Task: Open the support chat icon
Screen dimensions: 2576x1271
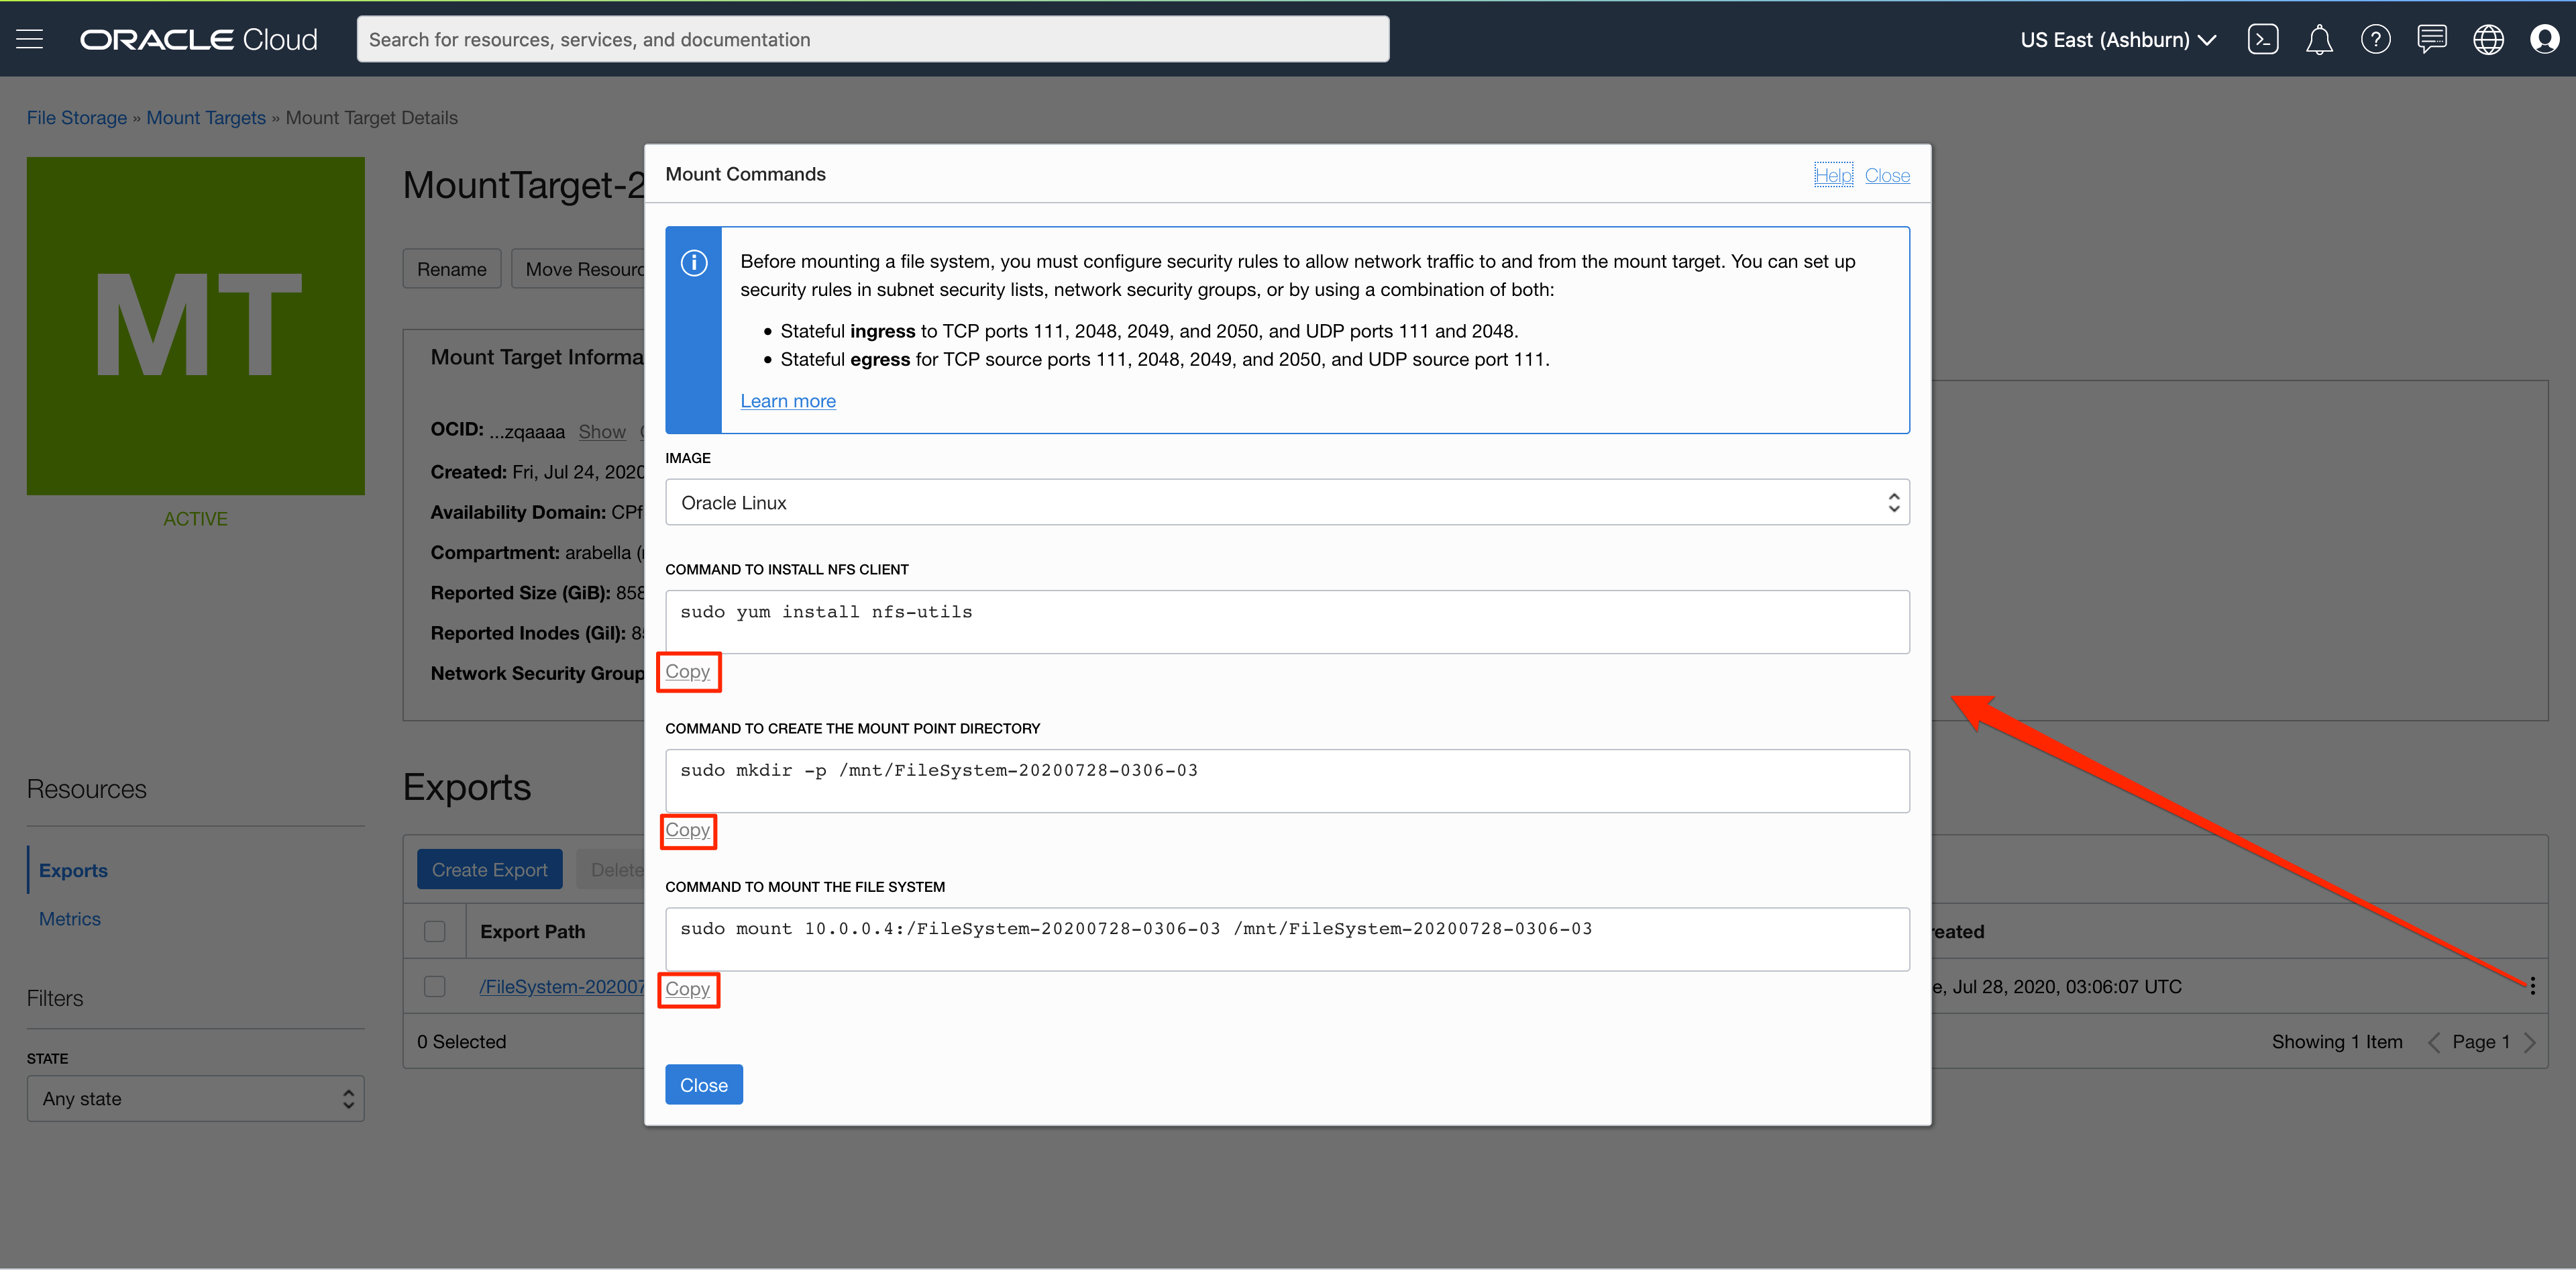Action: pos(2431,39)
